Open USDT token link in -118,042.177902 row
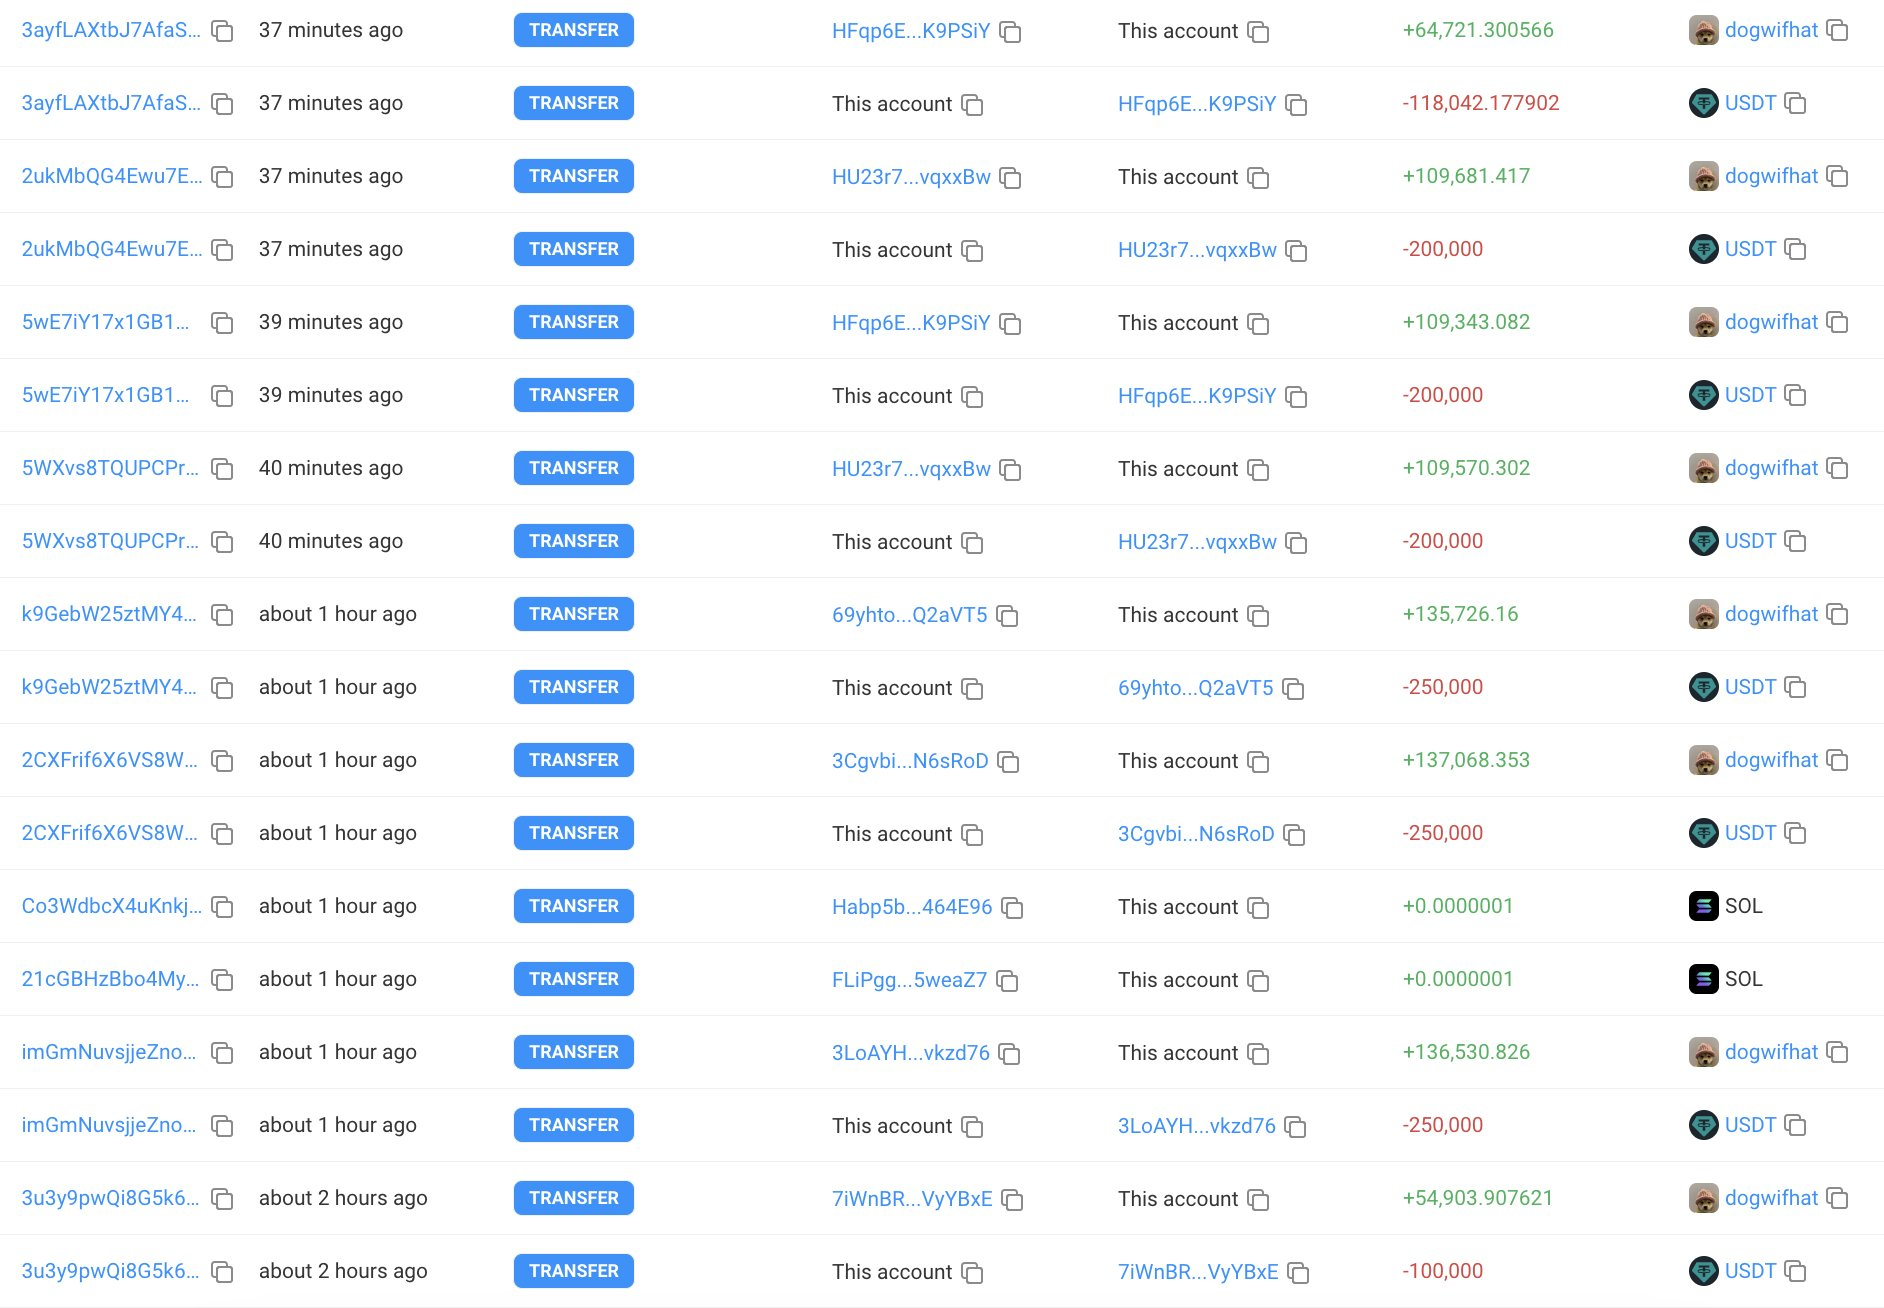 coord(1750,104)
